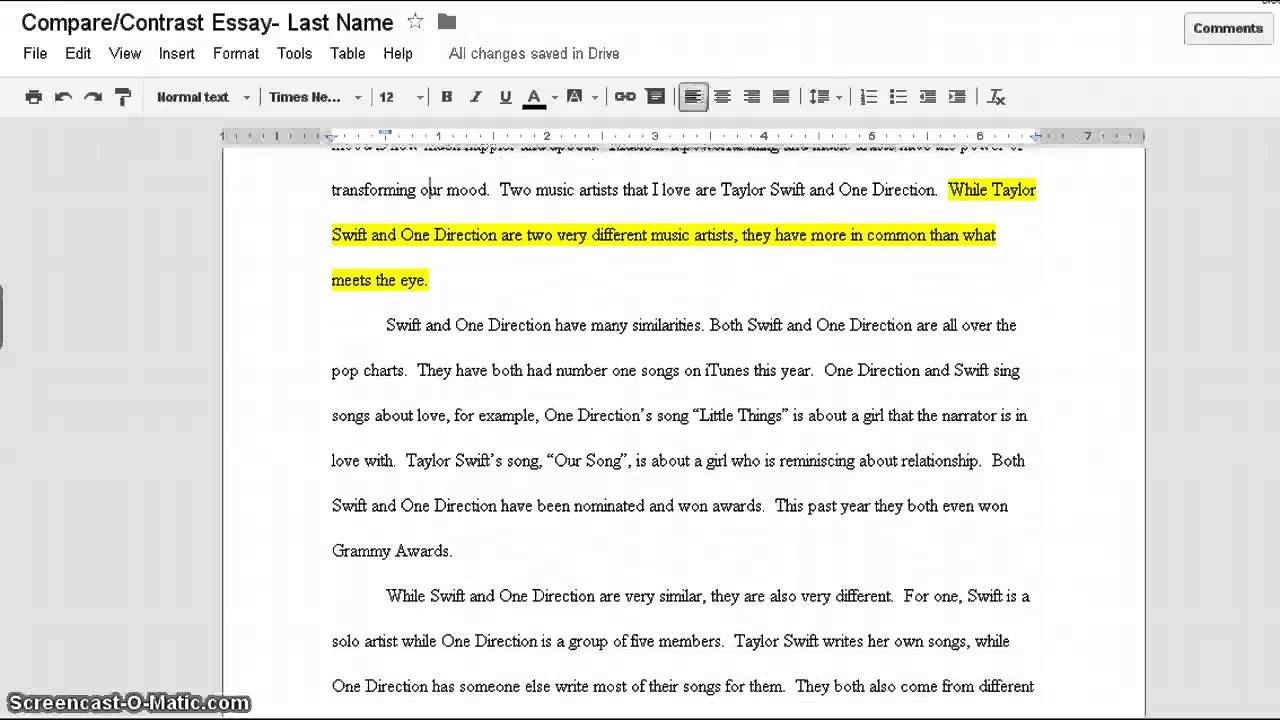
Task: Toggle italic formatting
Action: point(476,97)
